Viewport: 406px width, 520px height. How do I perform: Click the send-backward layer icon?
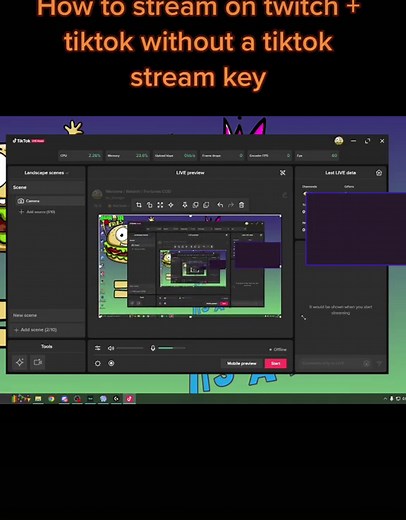coord(206,205)
